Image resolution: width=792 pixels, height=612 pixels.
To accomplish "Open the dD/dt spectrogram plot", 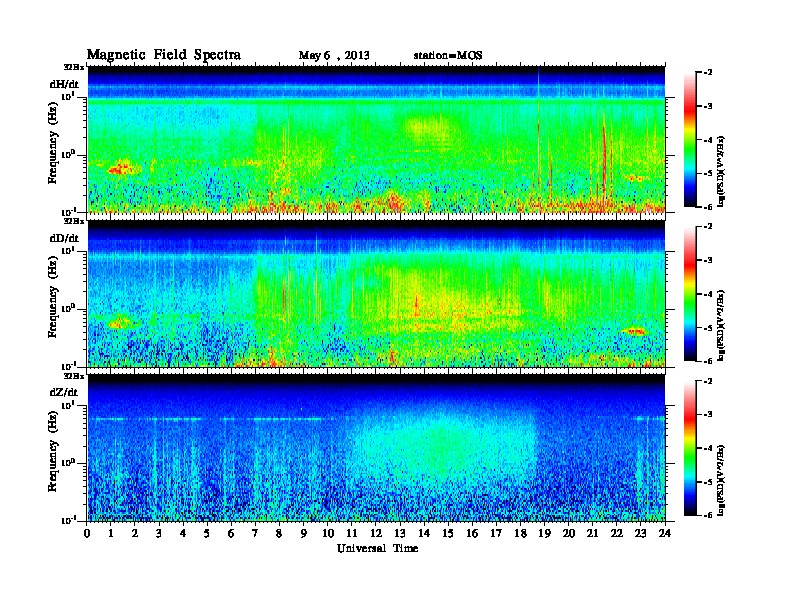I will (x=376, y=293).
